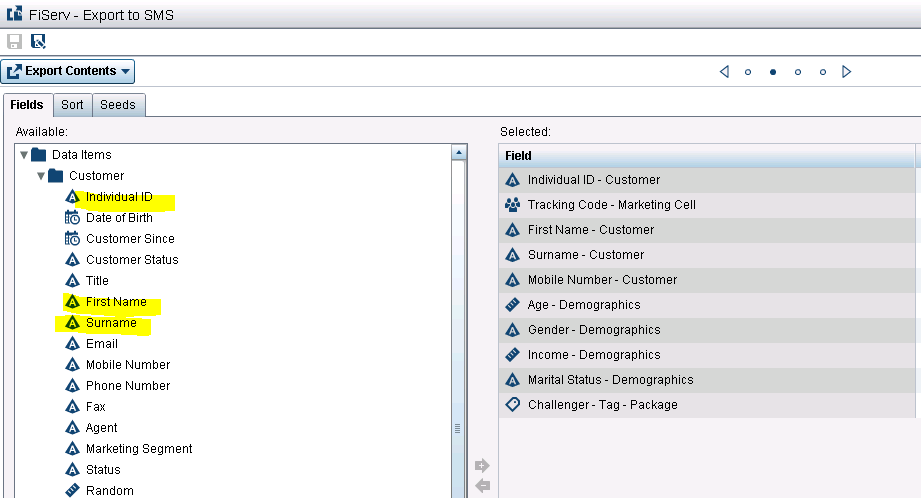Click the save icon in the toolbar

pos(14,42)
